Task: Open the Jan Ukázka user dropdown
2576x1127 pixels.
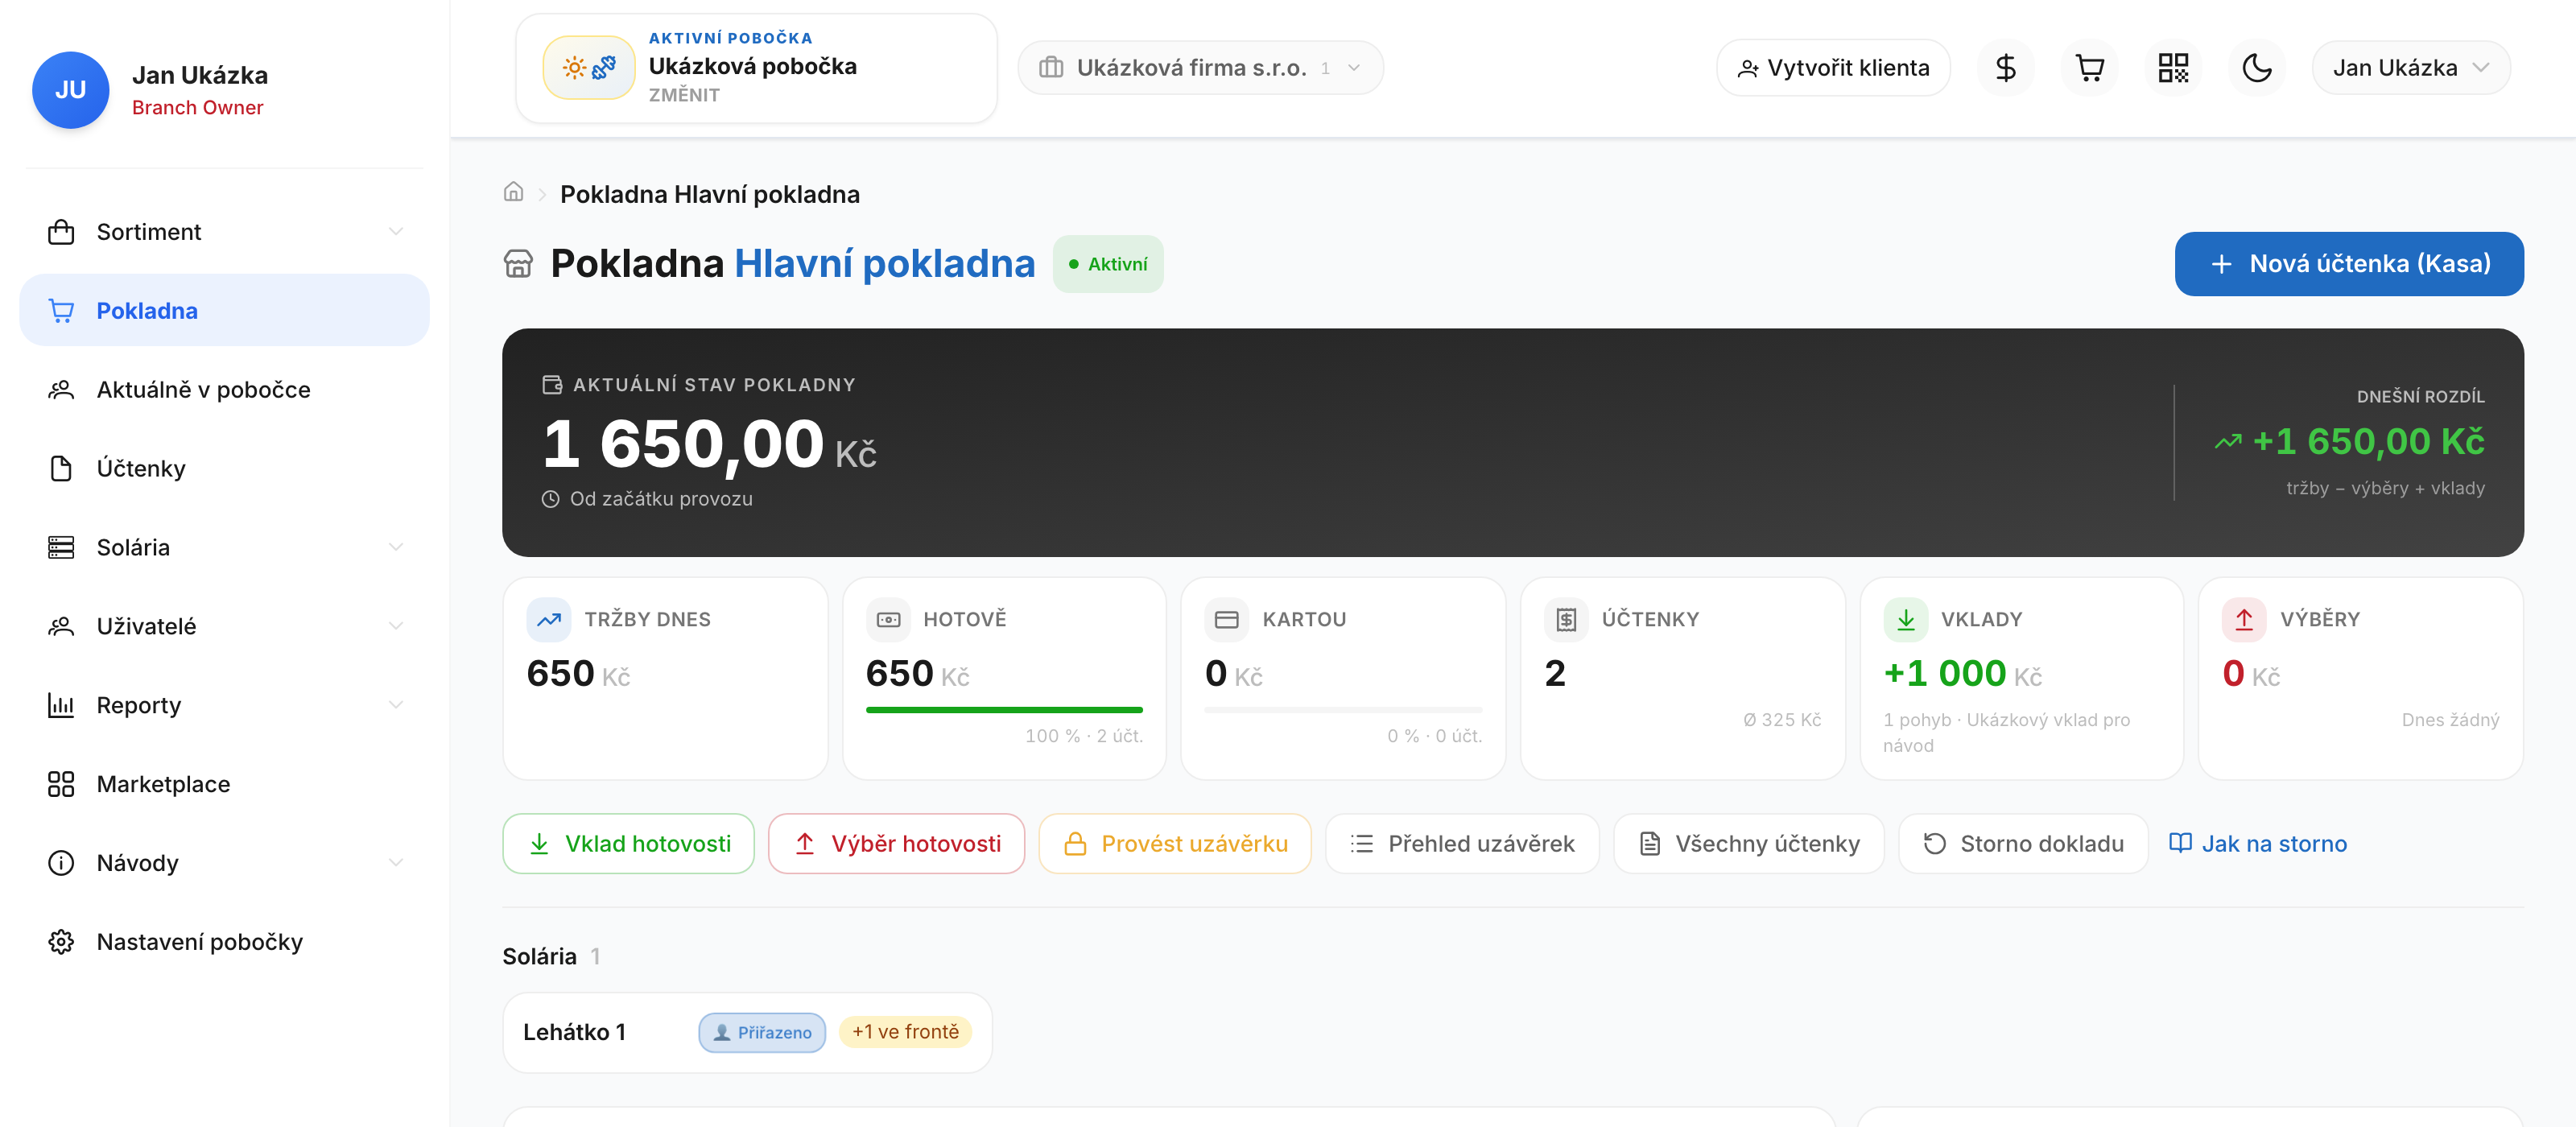Action: [x=2410, y=68]
